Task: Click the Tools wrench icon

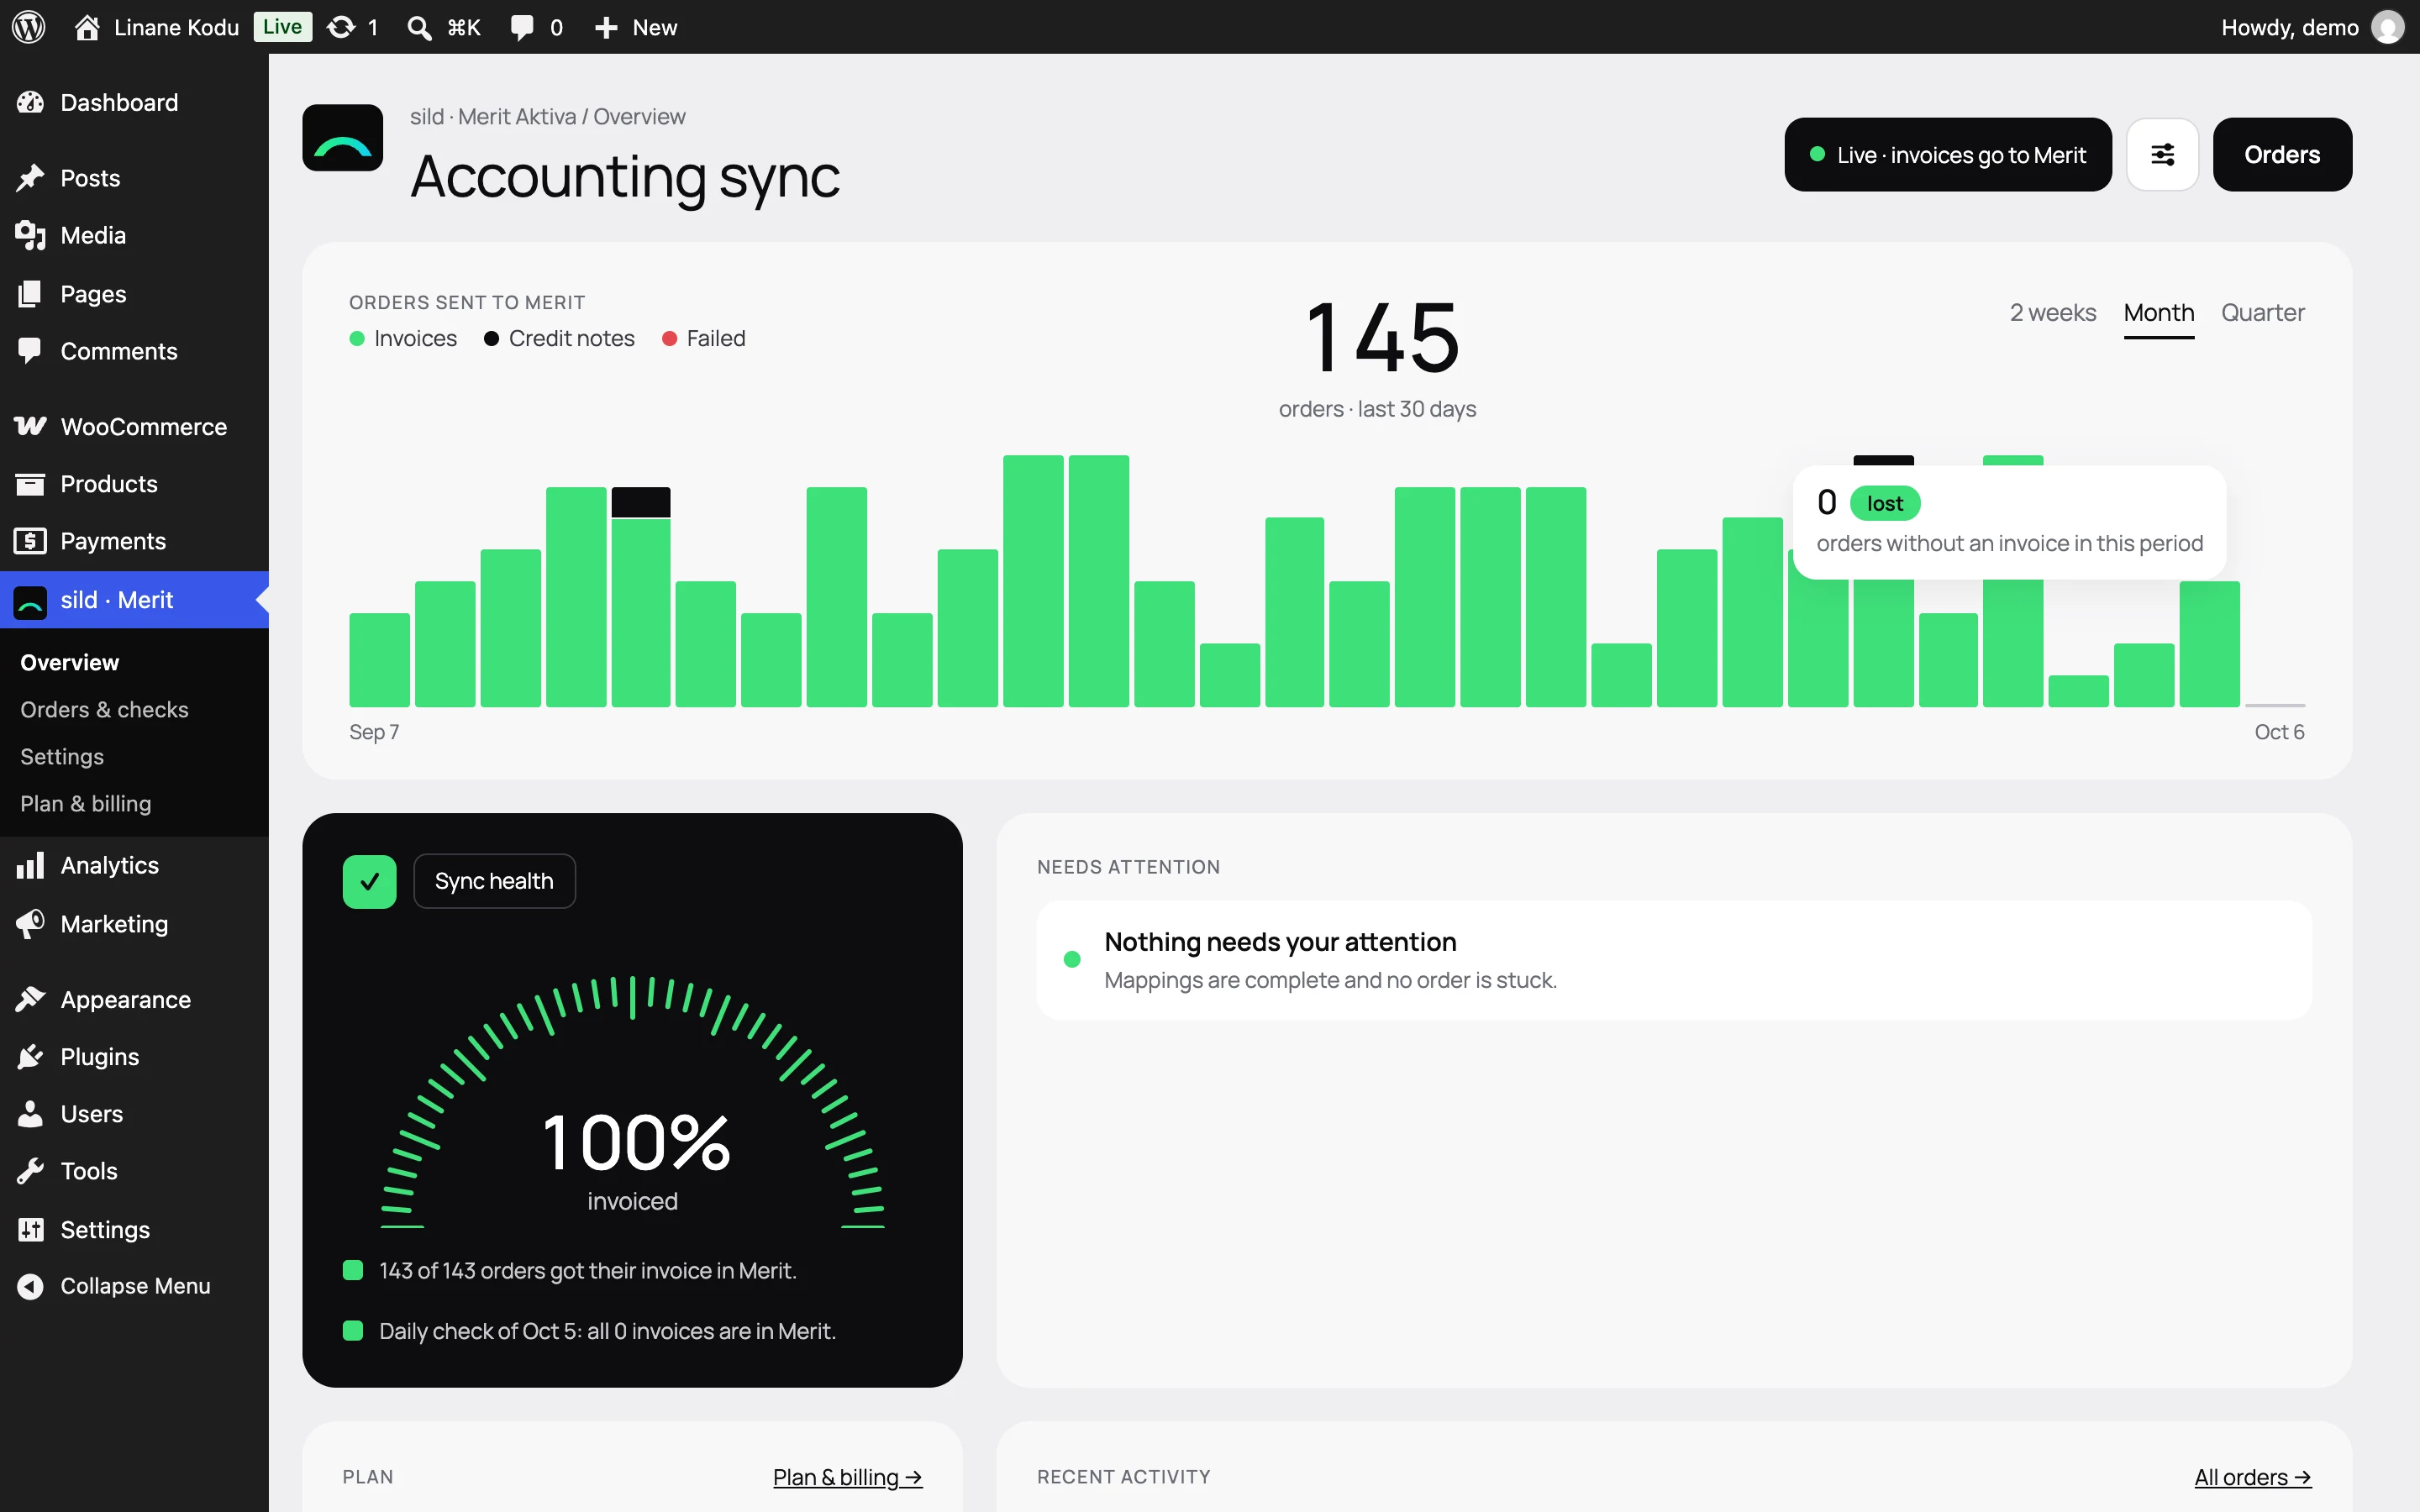Action: pos(30,1170)
